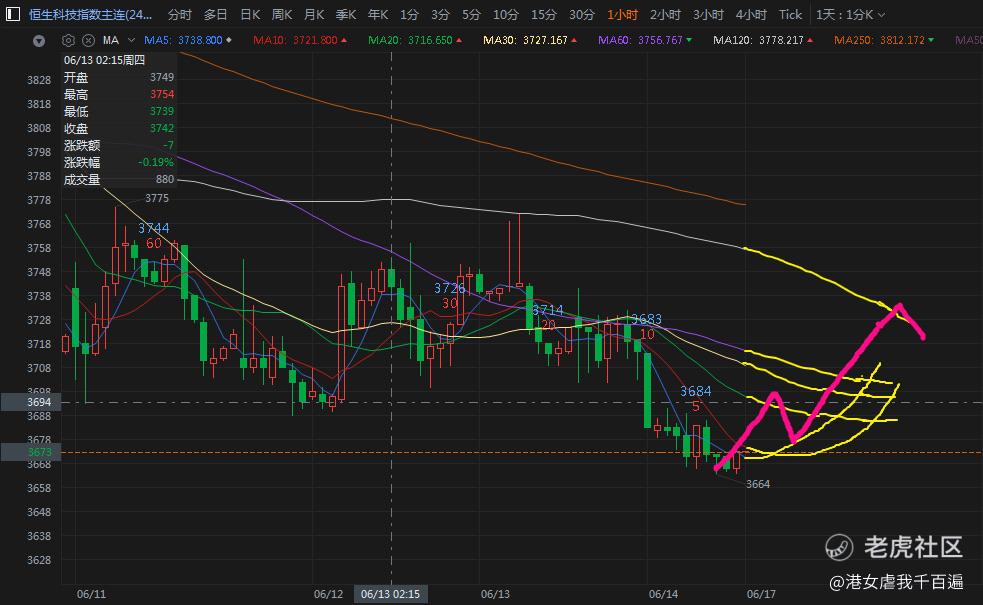Screen dimensions: 983x605
Task: Expand the MA indicator type dropdown
Action: tap(131, 40)
